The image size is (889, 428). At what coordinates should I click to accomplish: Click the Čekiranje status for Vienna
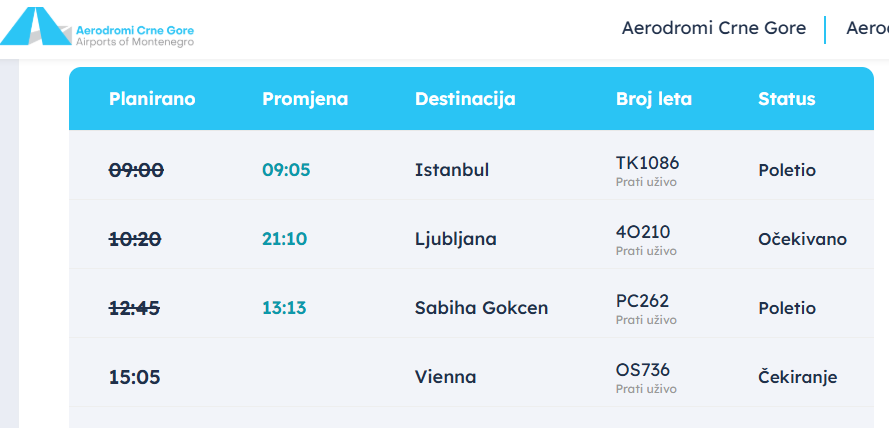[x=797, y=377]
